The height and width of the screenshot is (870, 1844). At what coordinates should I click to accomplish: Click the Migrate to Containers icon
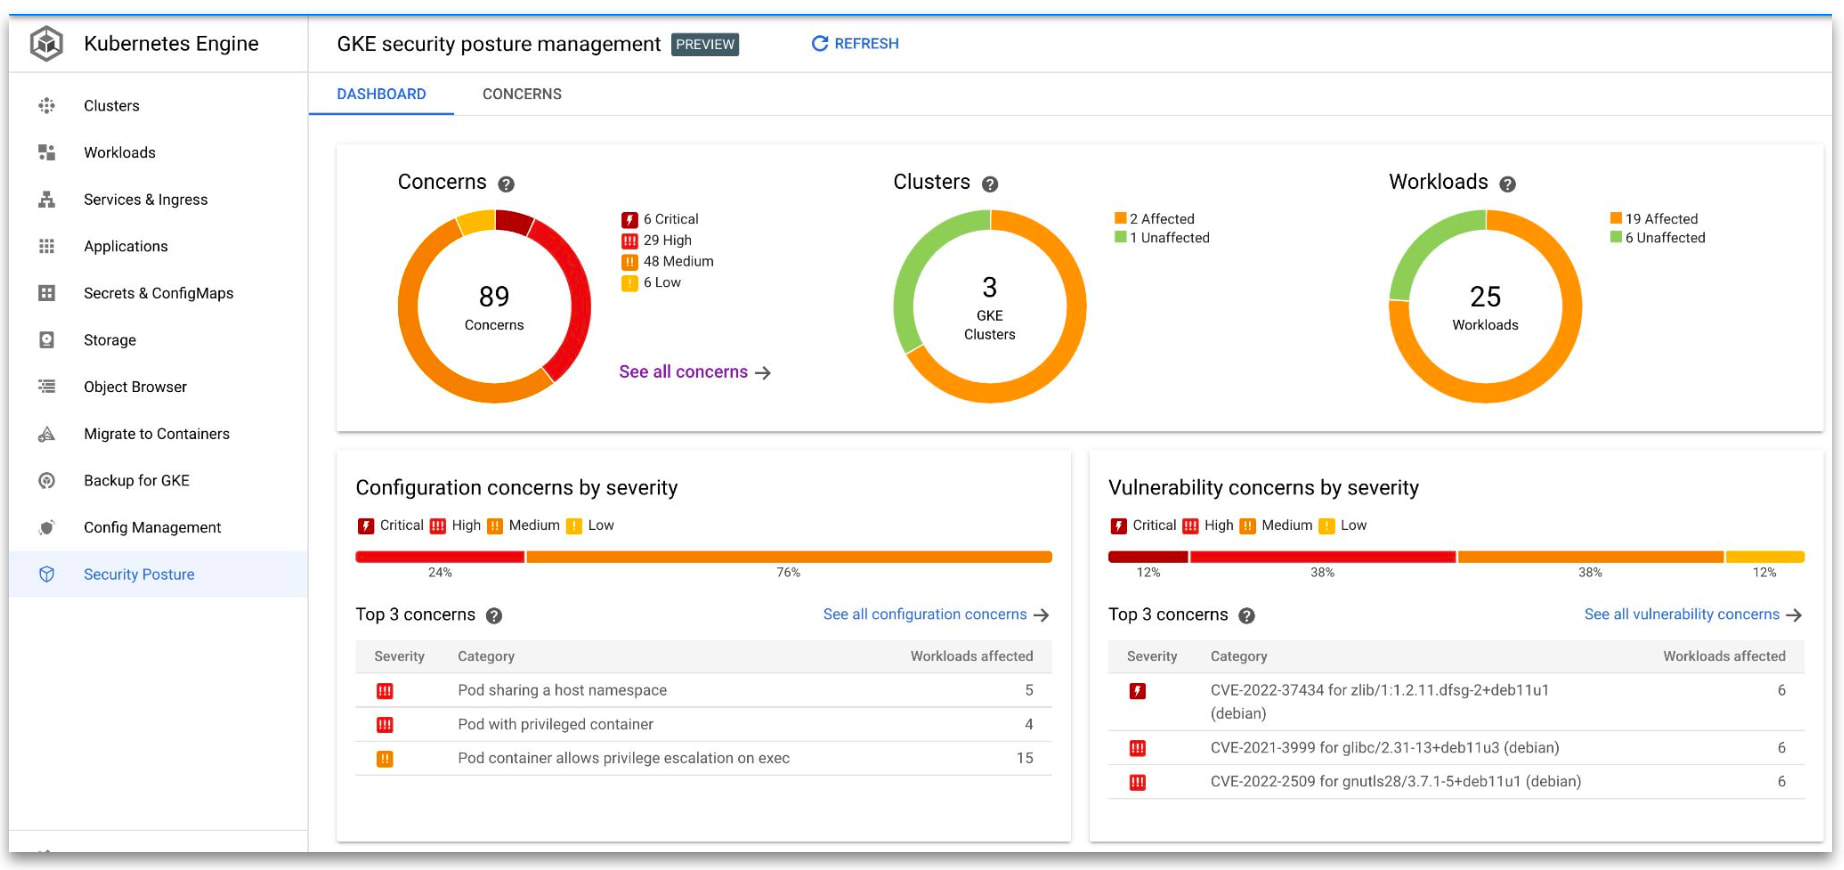(46, 434)
